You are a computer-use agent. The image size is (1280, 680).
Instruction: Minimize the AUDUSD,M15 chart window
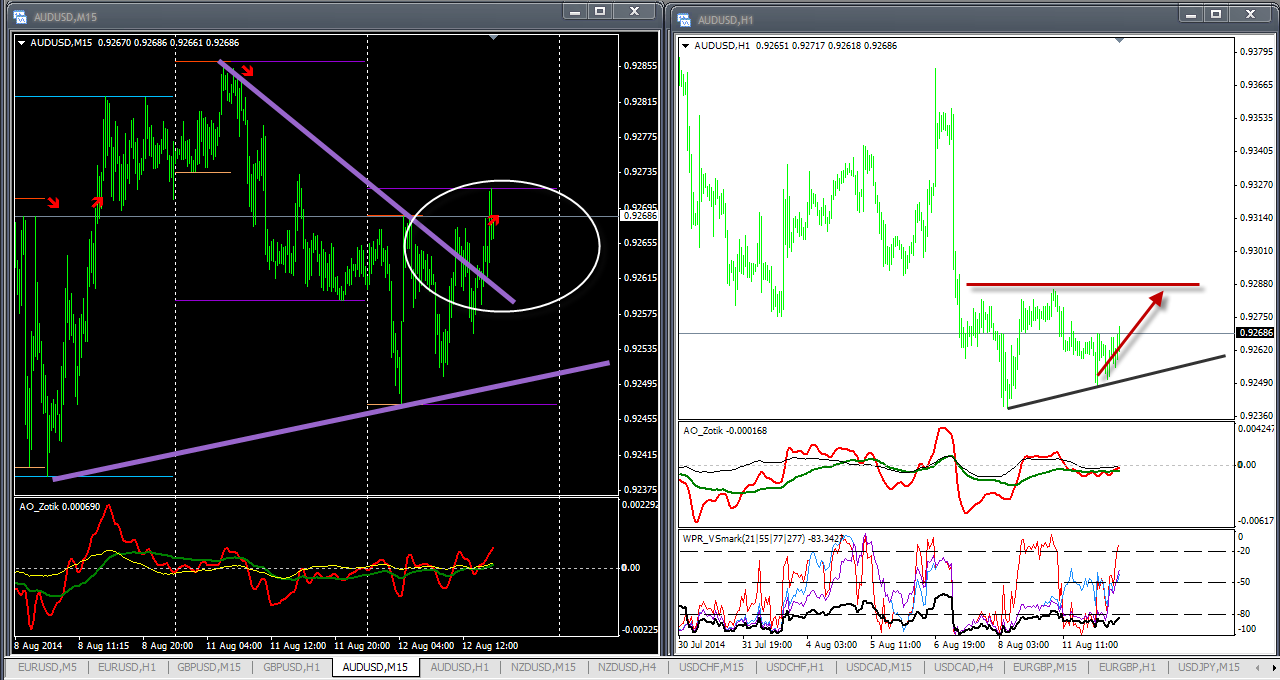(574, 11)
